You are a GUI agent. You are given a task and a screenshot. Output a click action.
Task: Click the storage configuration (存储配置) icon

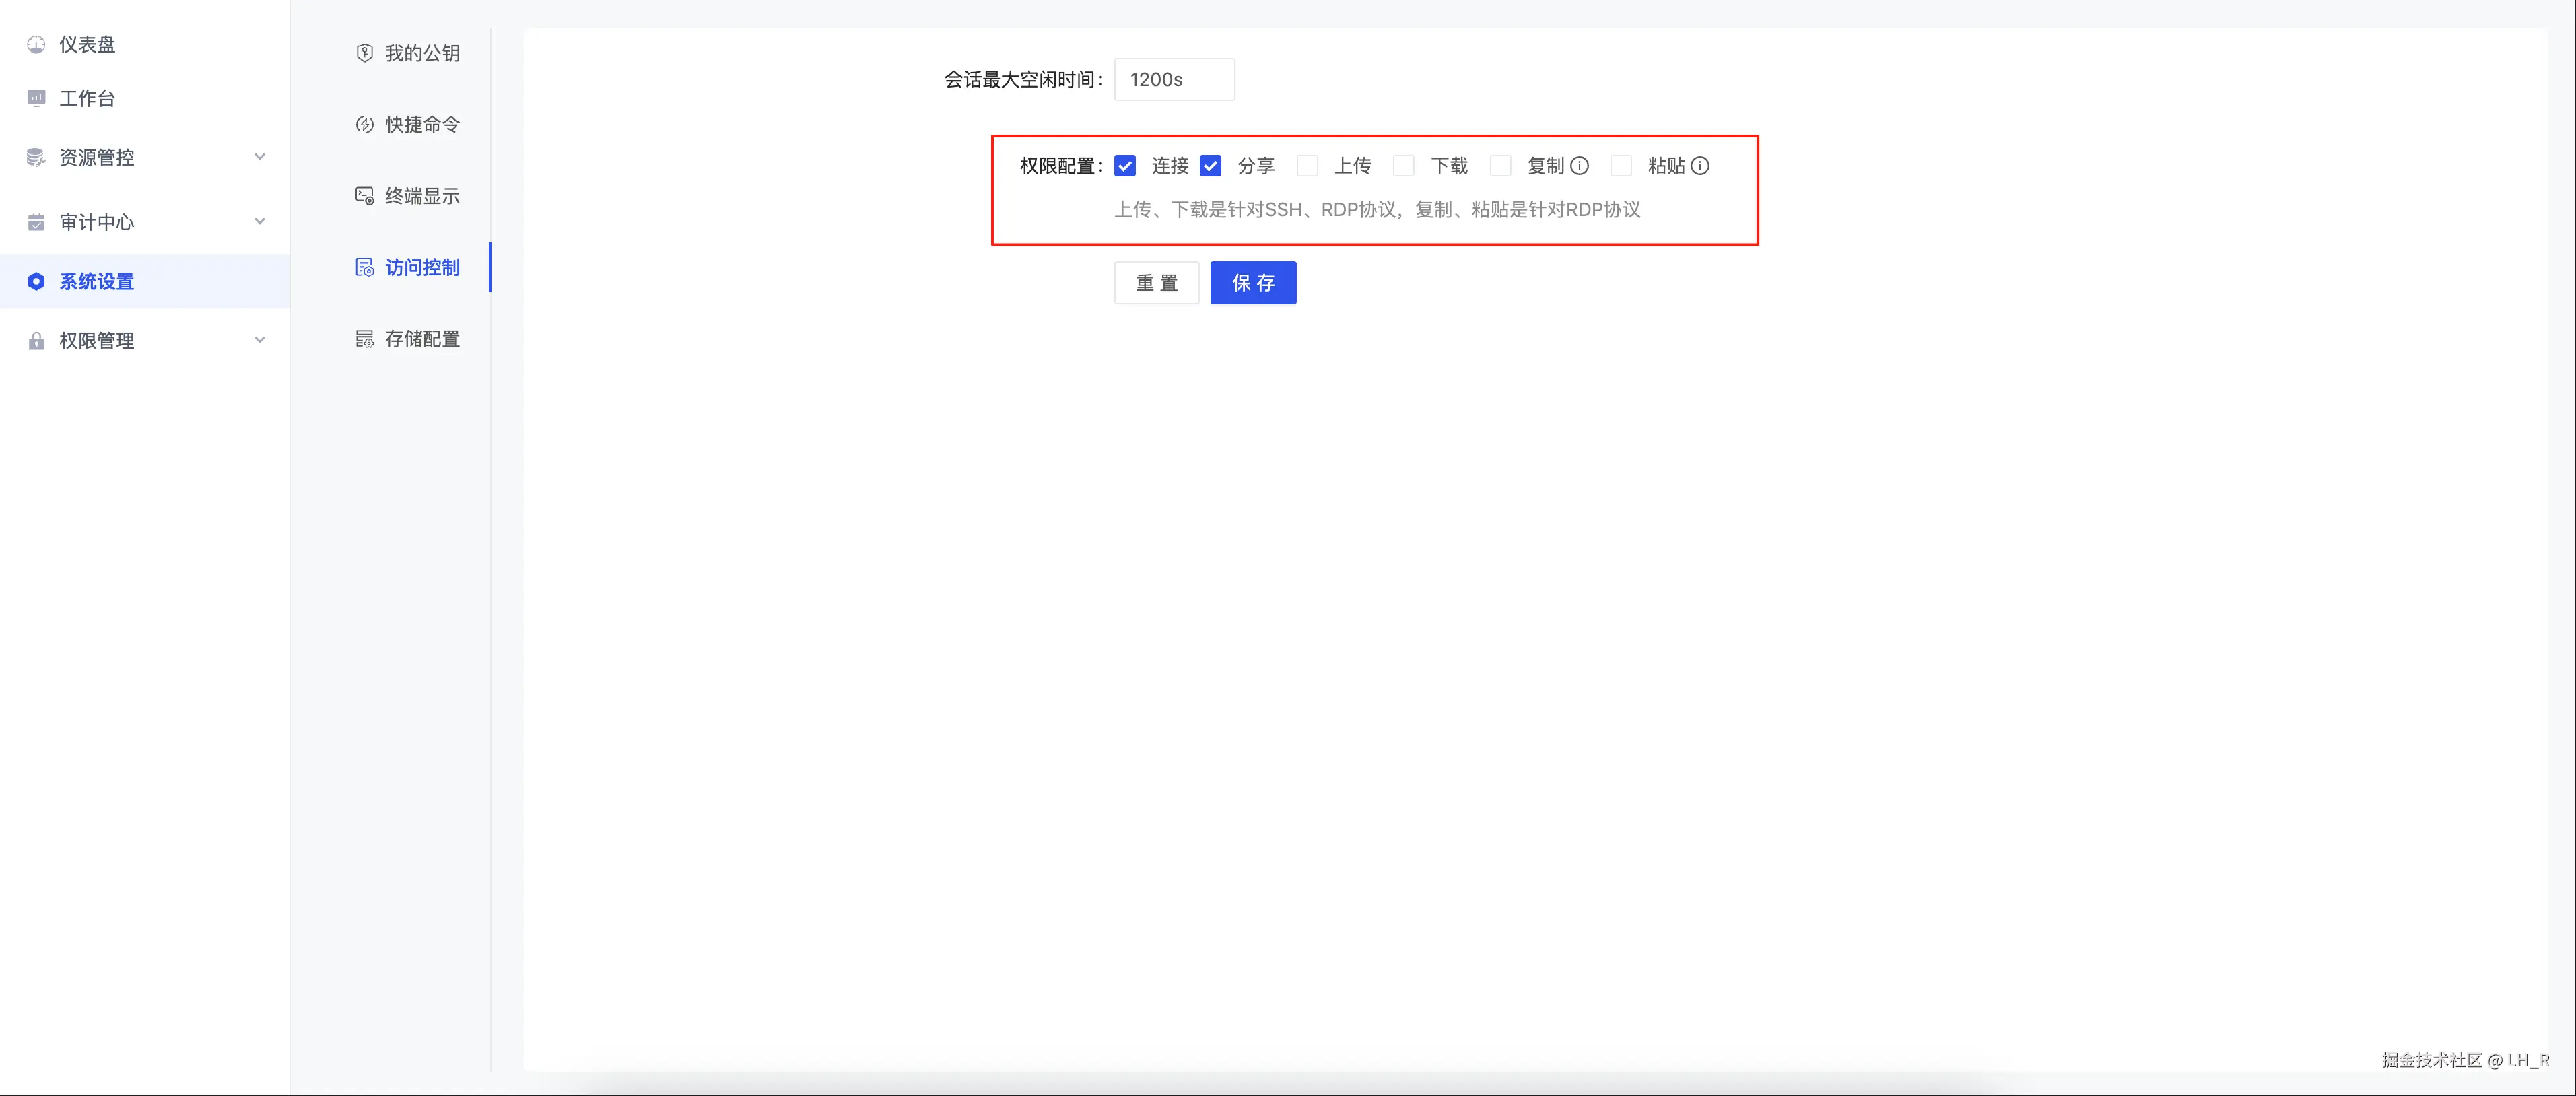click(364, 339)
